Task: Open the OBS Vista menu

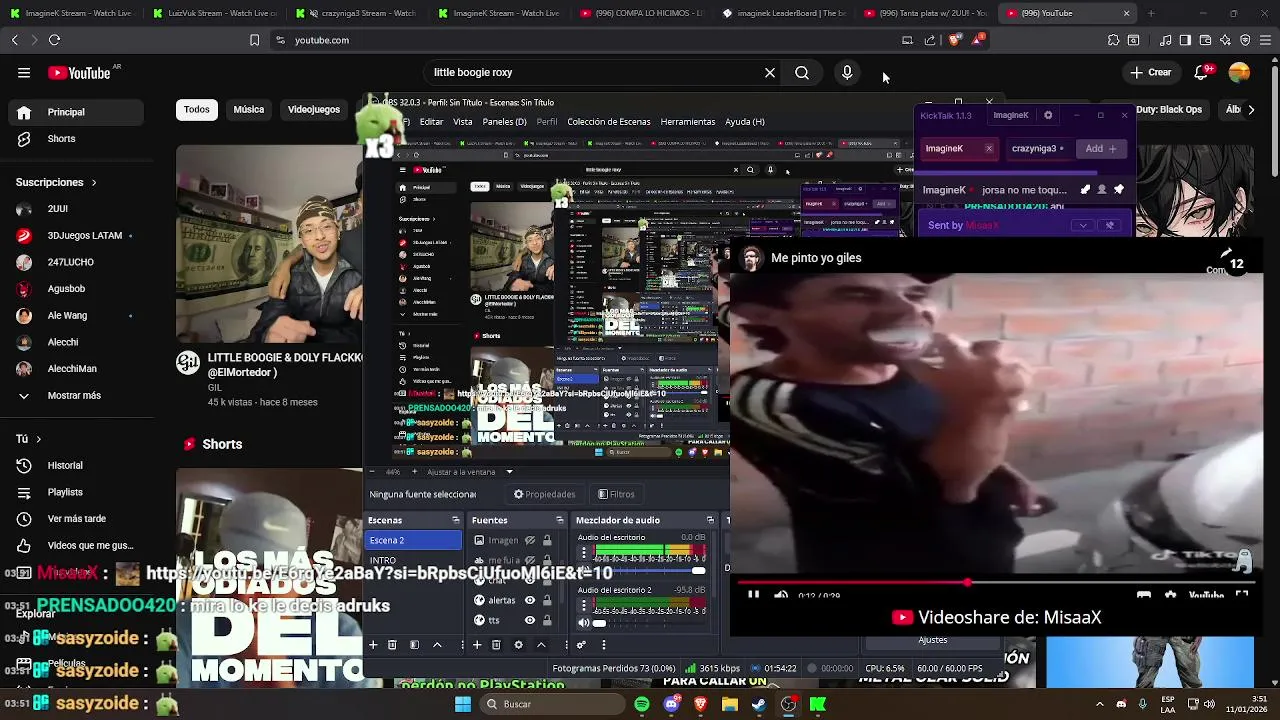Action: click(462, 122)
